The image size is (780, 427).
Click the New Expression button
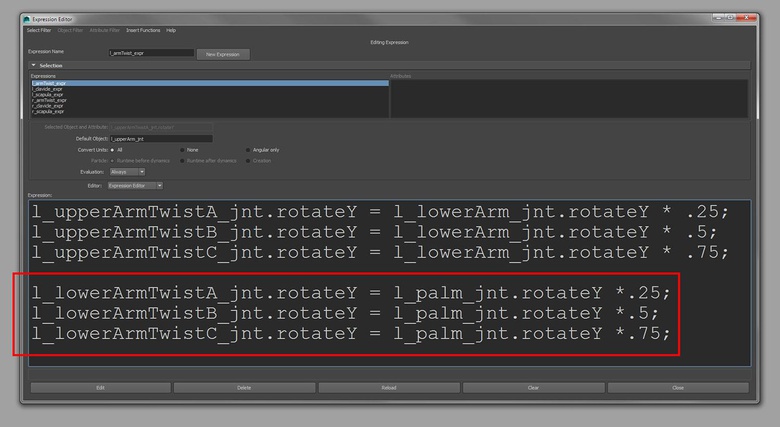click(224, 54)
